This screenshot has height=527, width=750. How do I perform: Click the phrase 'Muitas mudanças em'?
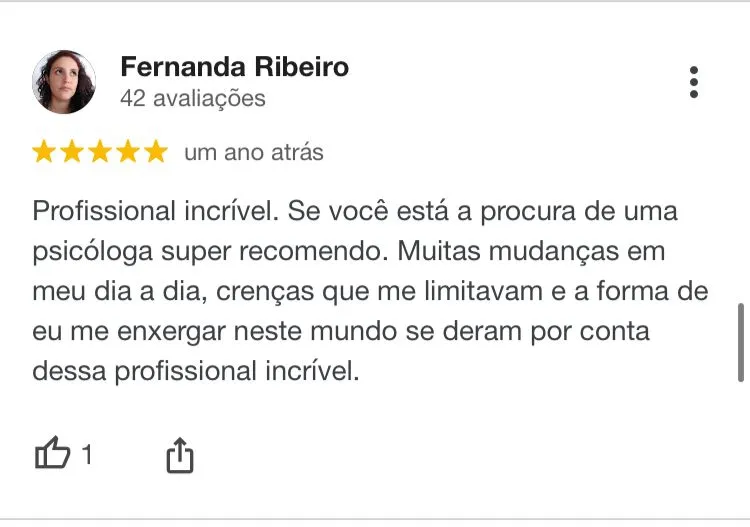pyautogui.click(x=532, y=252)
